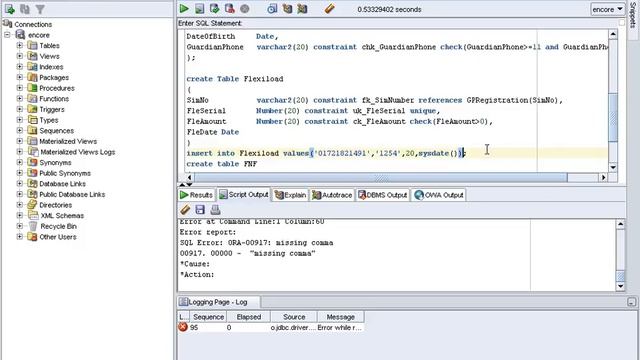Viewport: 640px width, 360px height.
Task: Select XML Schemas tree item
Action: tap(62, 216)
